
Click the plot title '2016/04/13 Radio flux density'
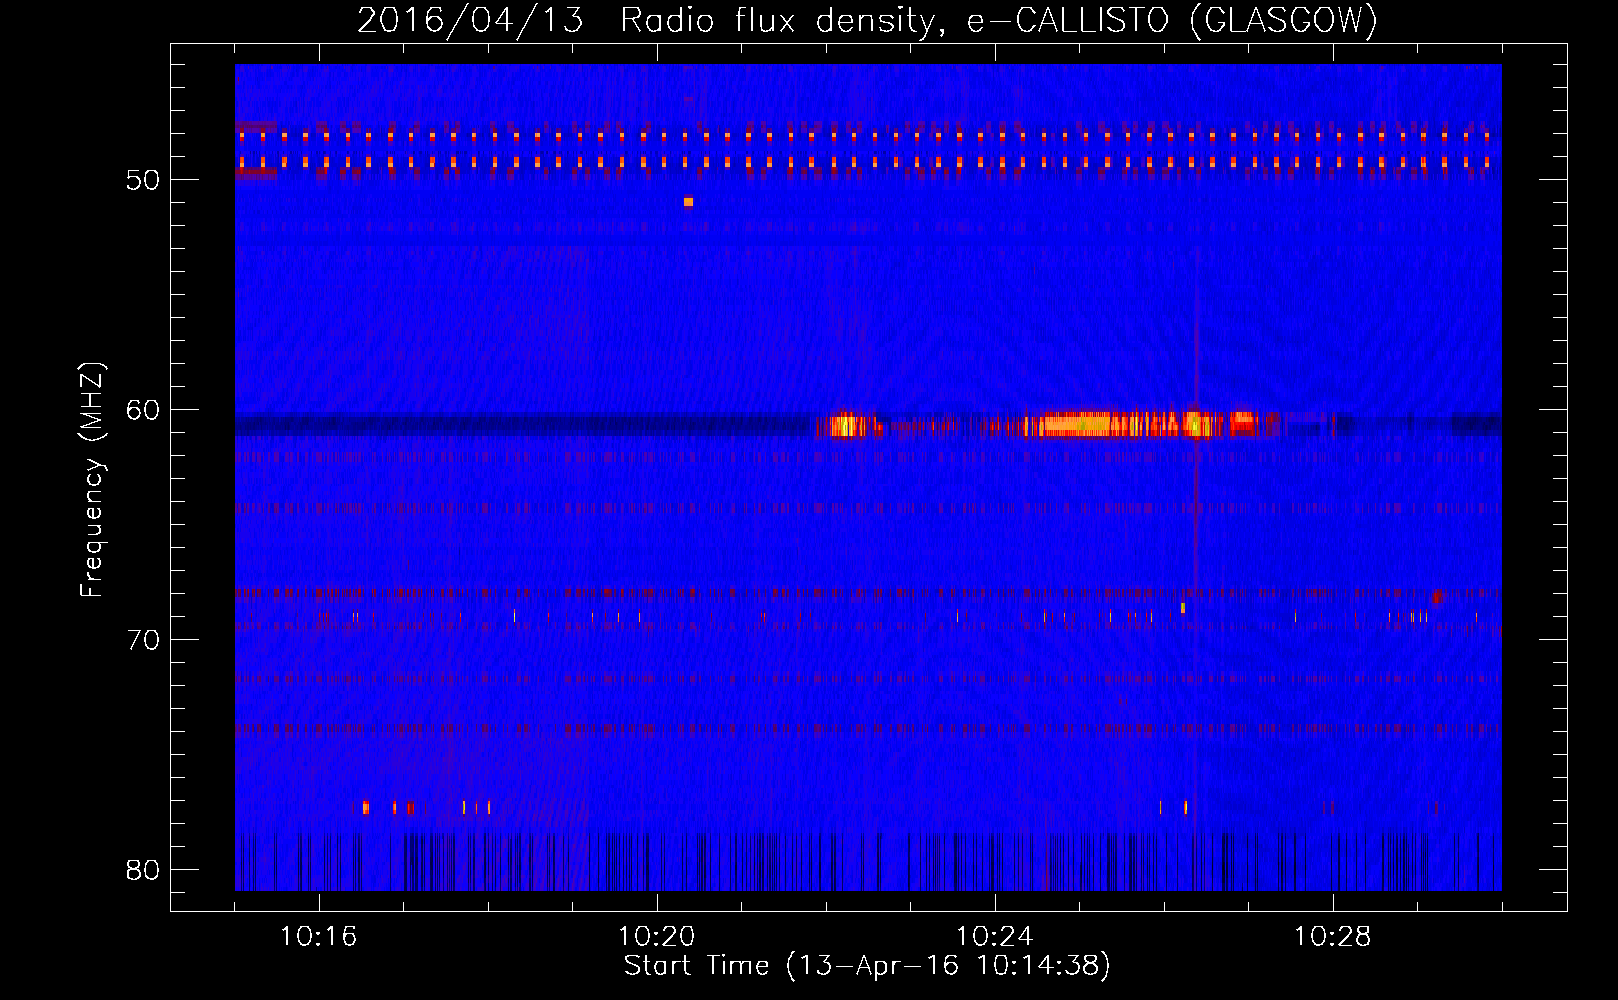(x=648, y=21)
